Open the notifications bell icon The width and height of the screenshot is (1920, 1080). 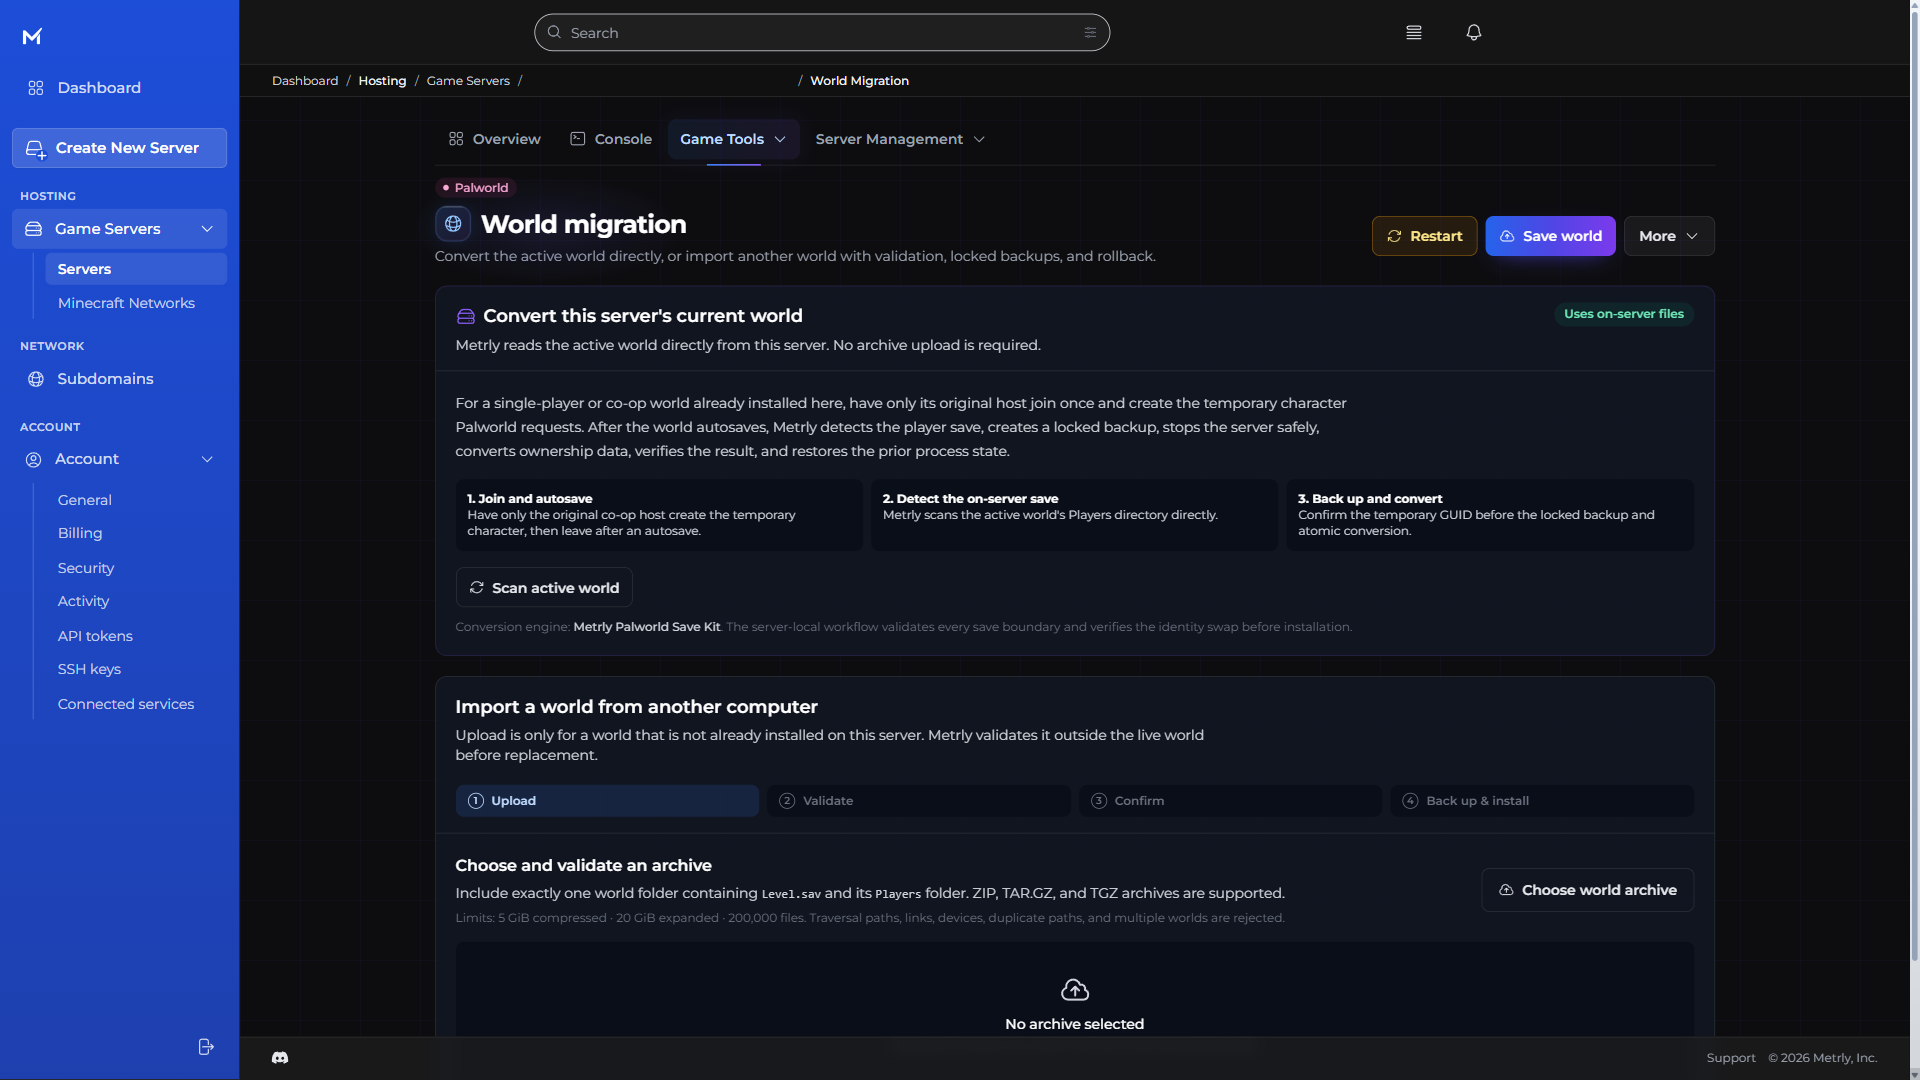pyautogui.click(x=1473, y=33)
